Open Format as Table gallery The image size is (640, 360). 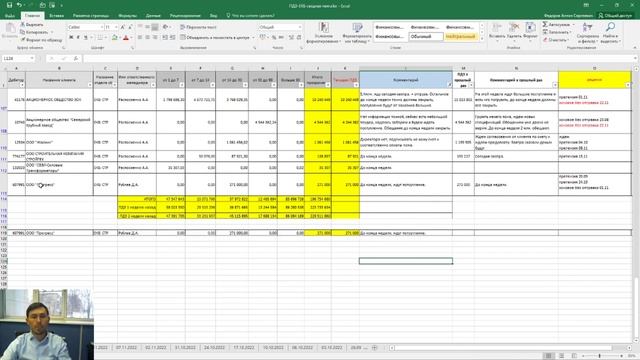[x=357, y=33]
